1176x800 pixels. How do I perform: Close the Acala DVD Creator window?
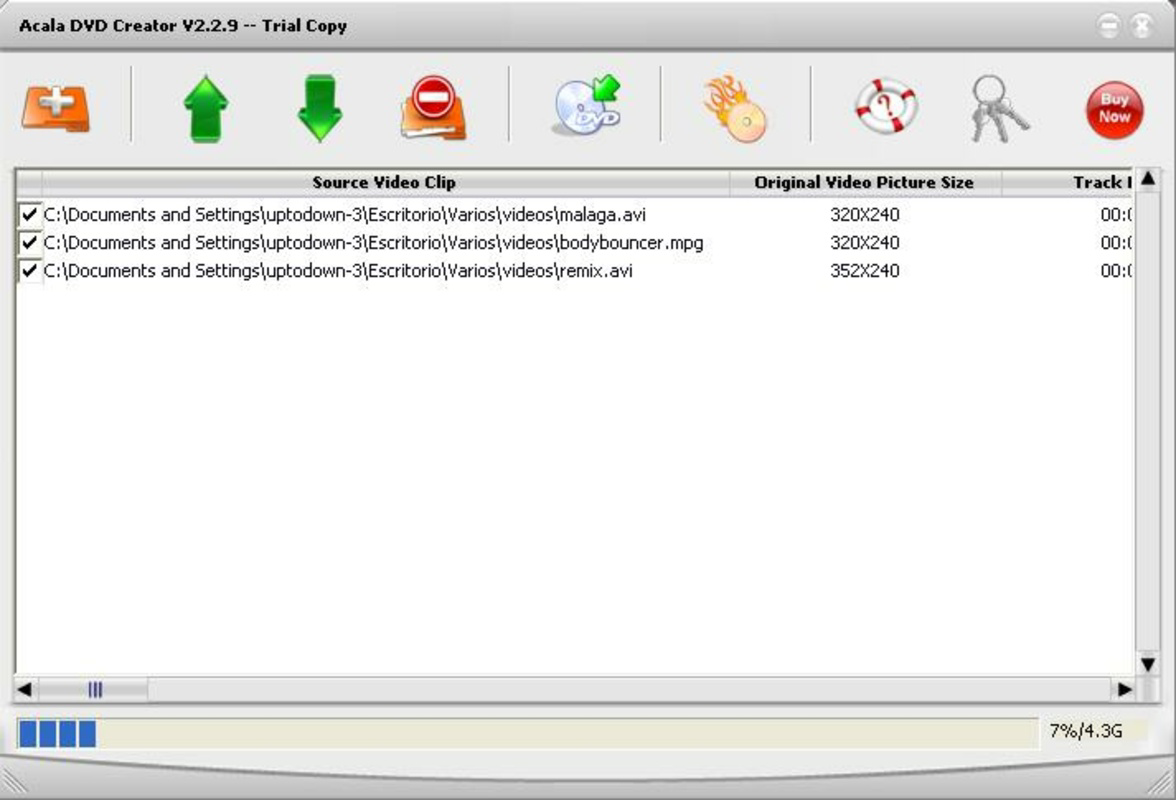coord(1142,26)
